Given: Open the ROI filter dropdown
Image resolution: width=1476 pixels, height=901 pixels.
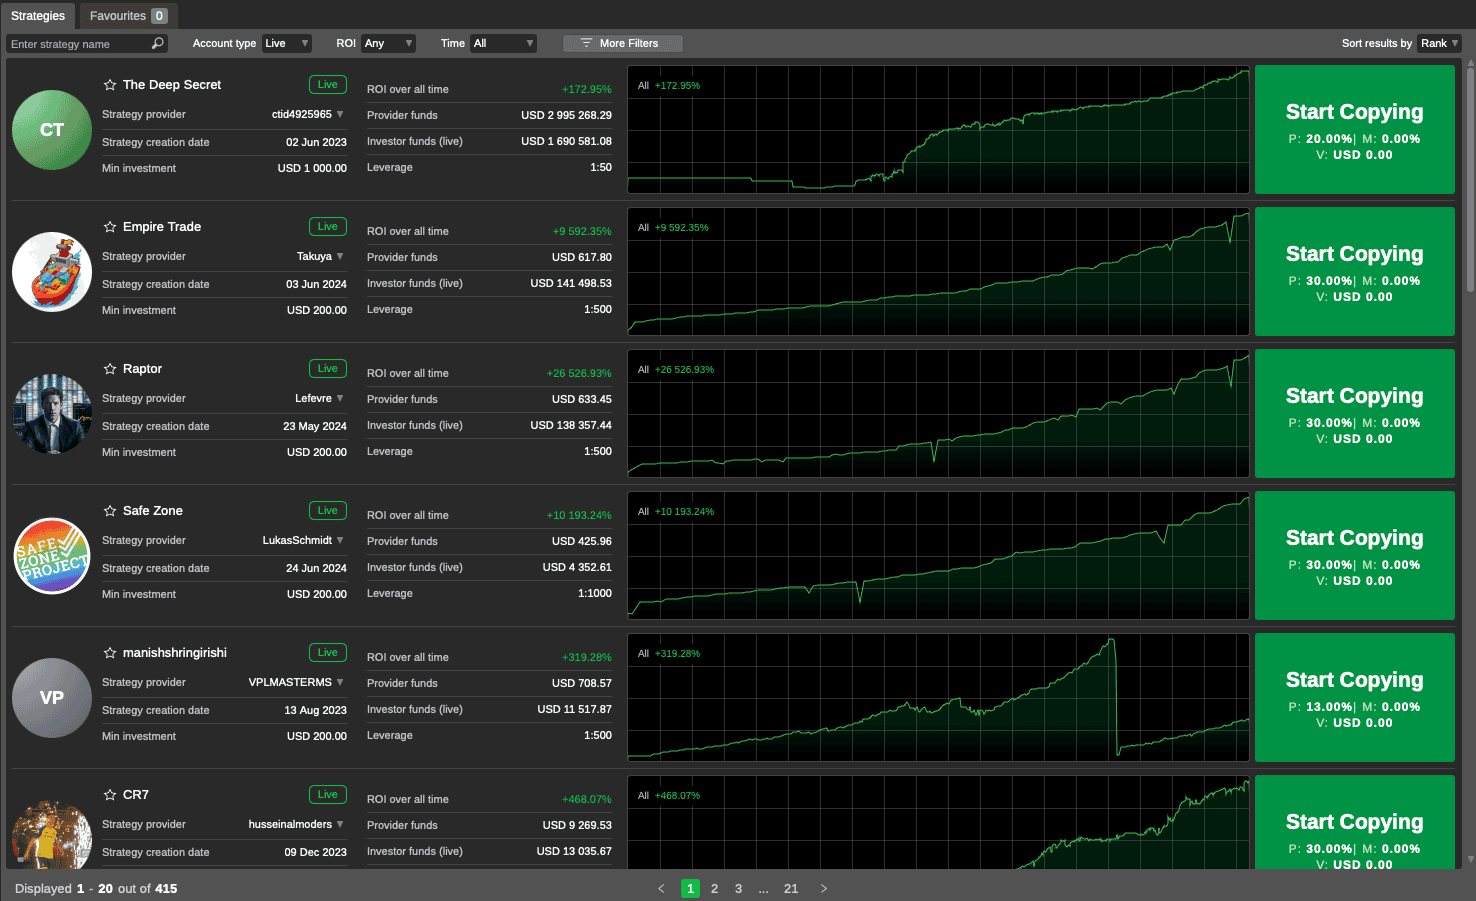Looking at the screenshot, I should [388, 43].
